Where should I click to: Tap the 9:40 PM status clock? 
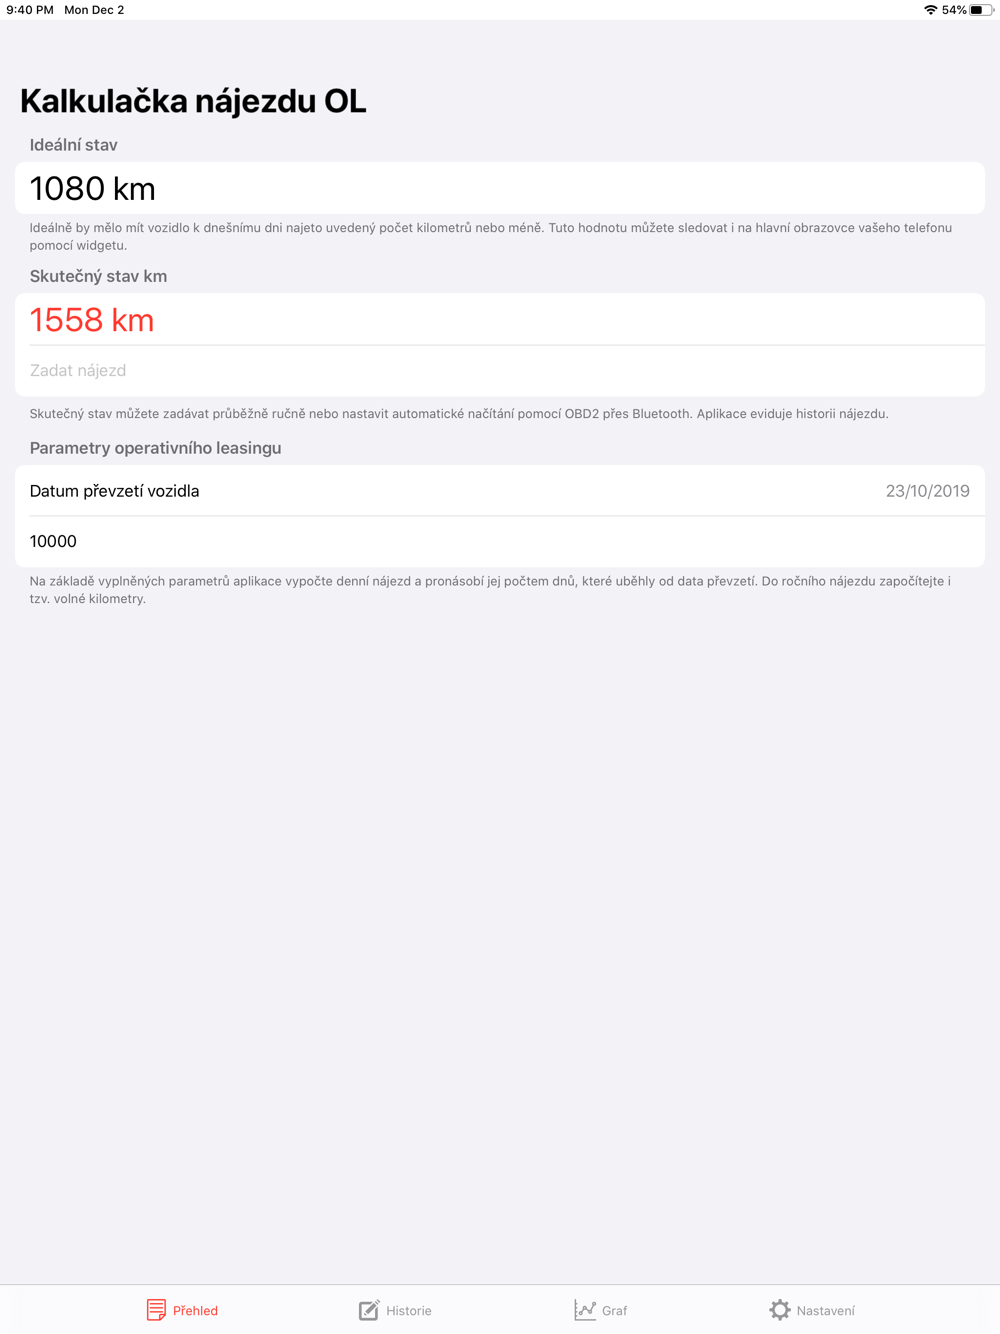point(30,10)
